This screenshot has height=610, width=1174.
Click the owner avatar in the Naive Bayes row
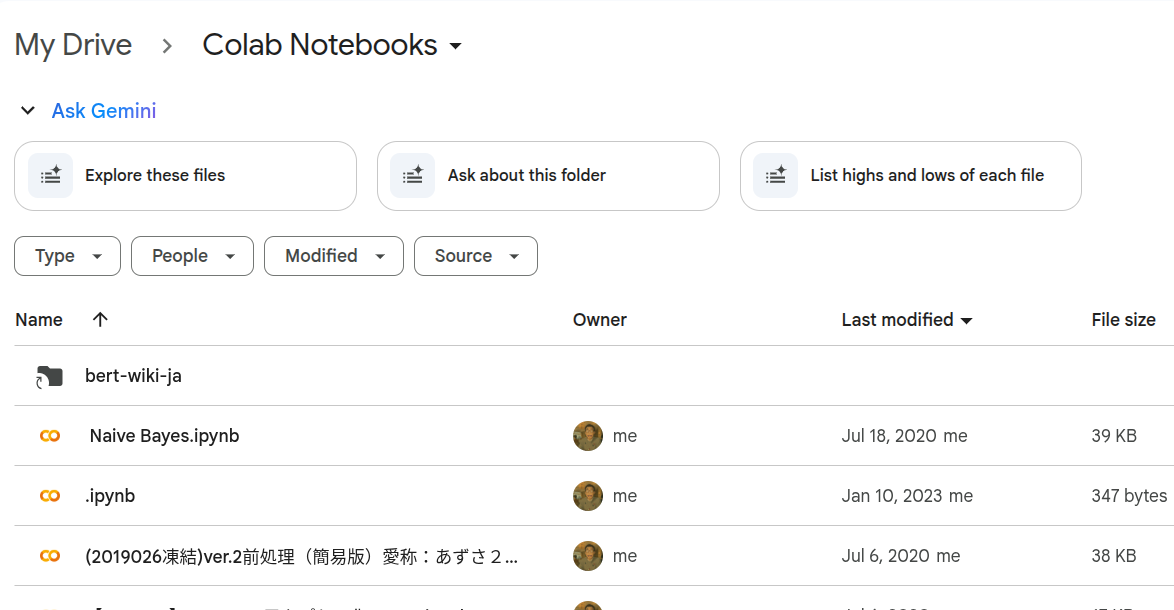[588, 436]
